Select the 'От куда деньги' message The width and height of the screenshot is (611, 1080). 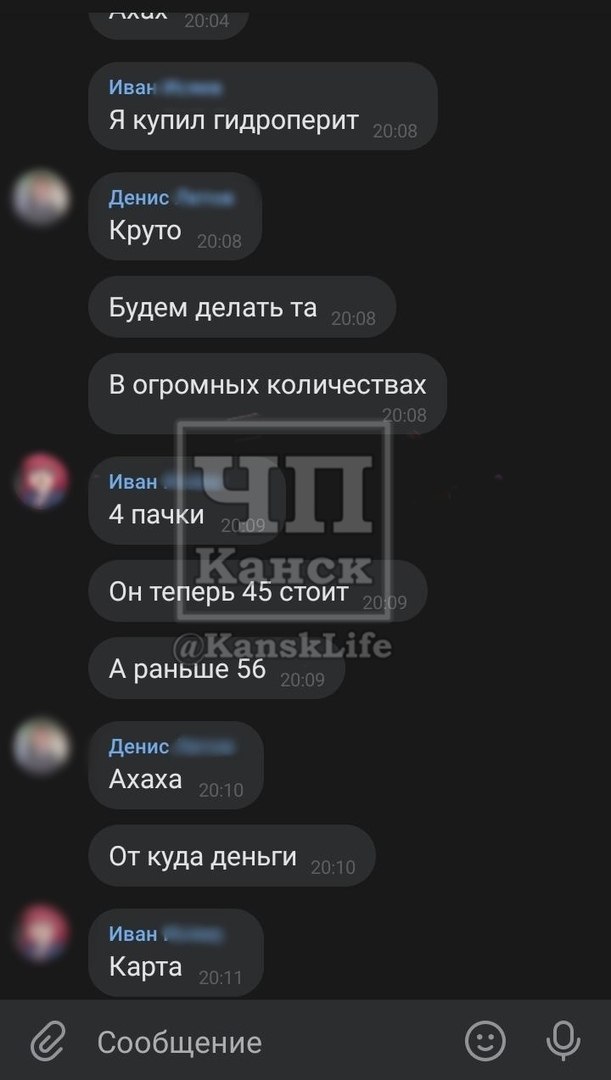coord(232,855)
